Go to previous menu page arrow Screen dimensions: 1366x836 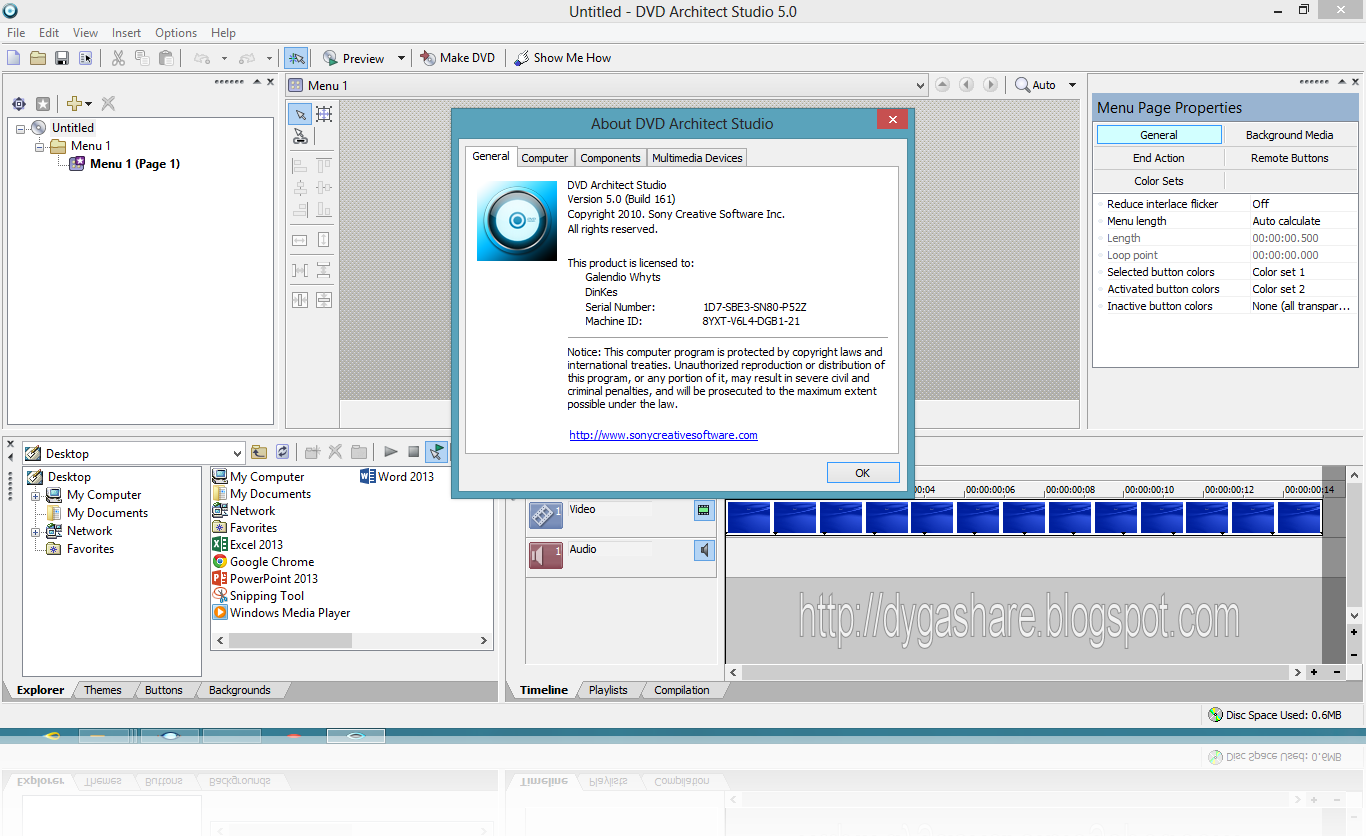tap(966, 85)
